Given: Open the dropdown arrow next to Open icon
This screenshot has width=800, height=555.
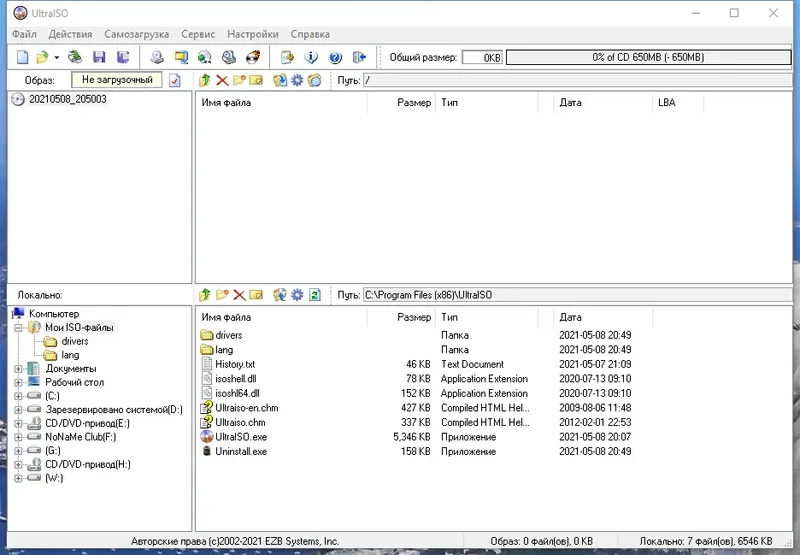Looking at the screenshot, I should 57,57.
